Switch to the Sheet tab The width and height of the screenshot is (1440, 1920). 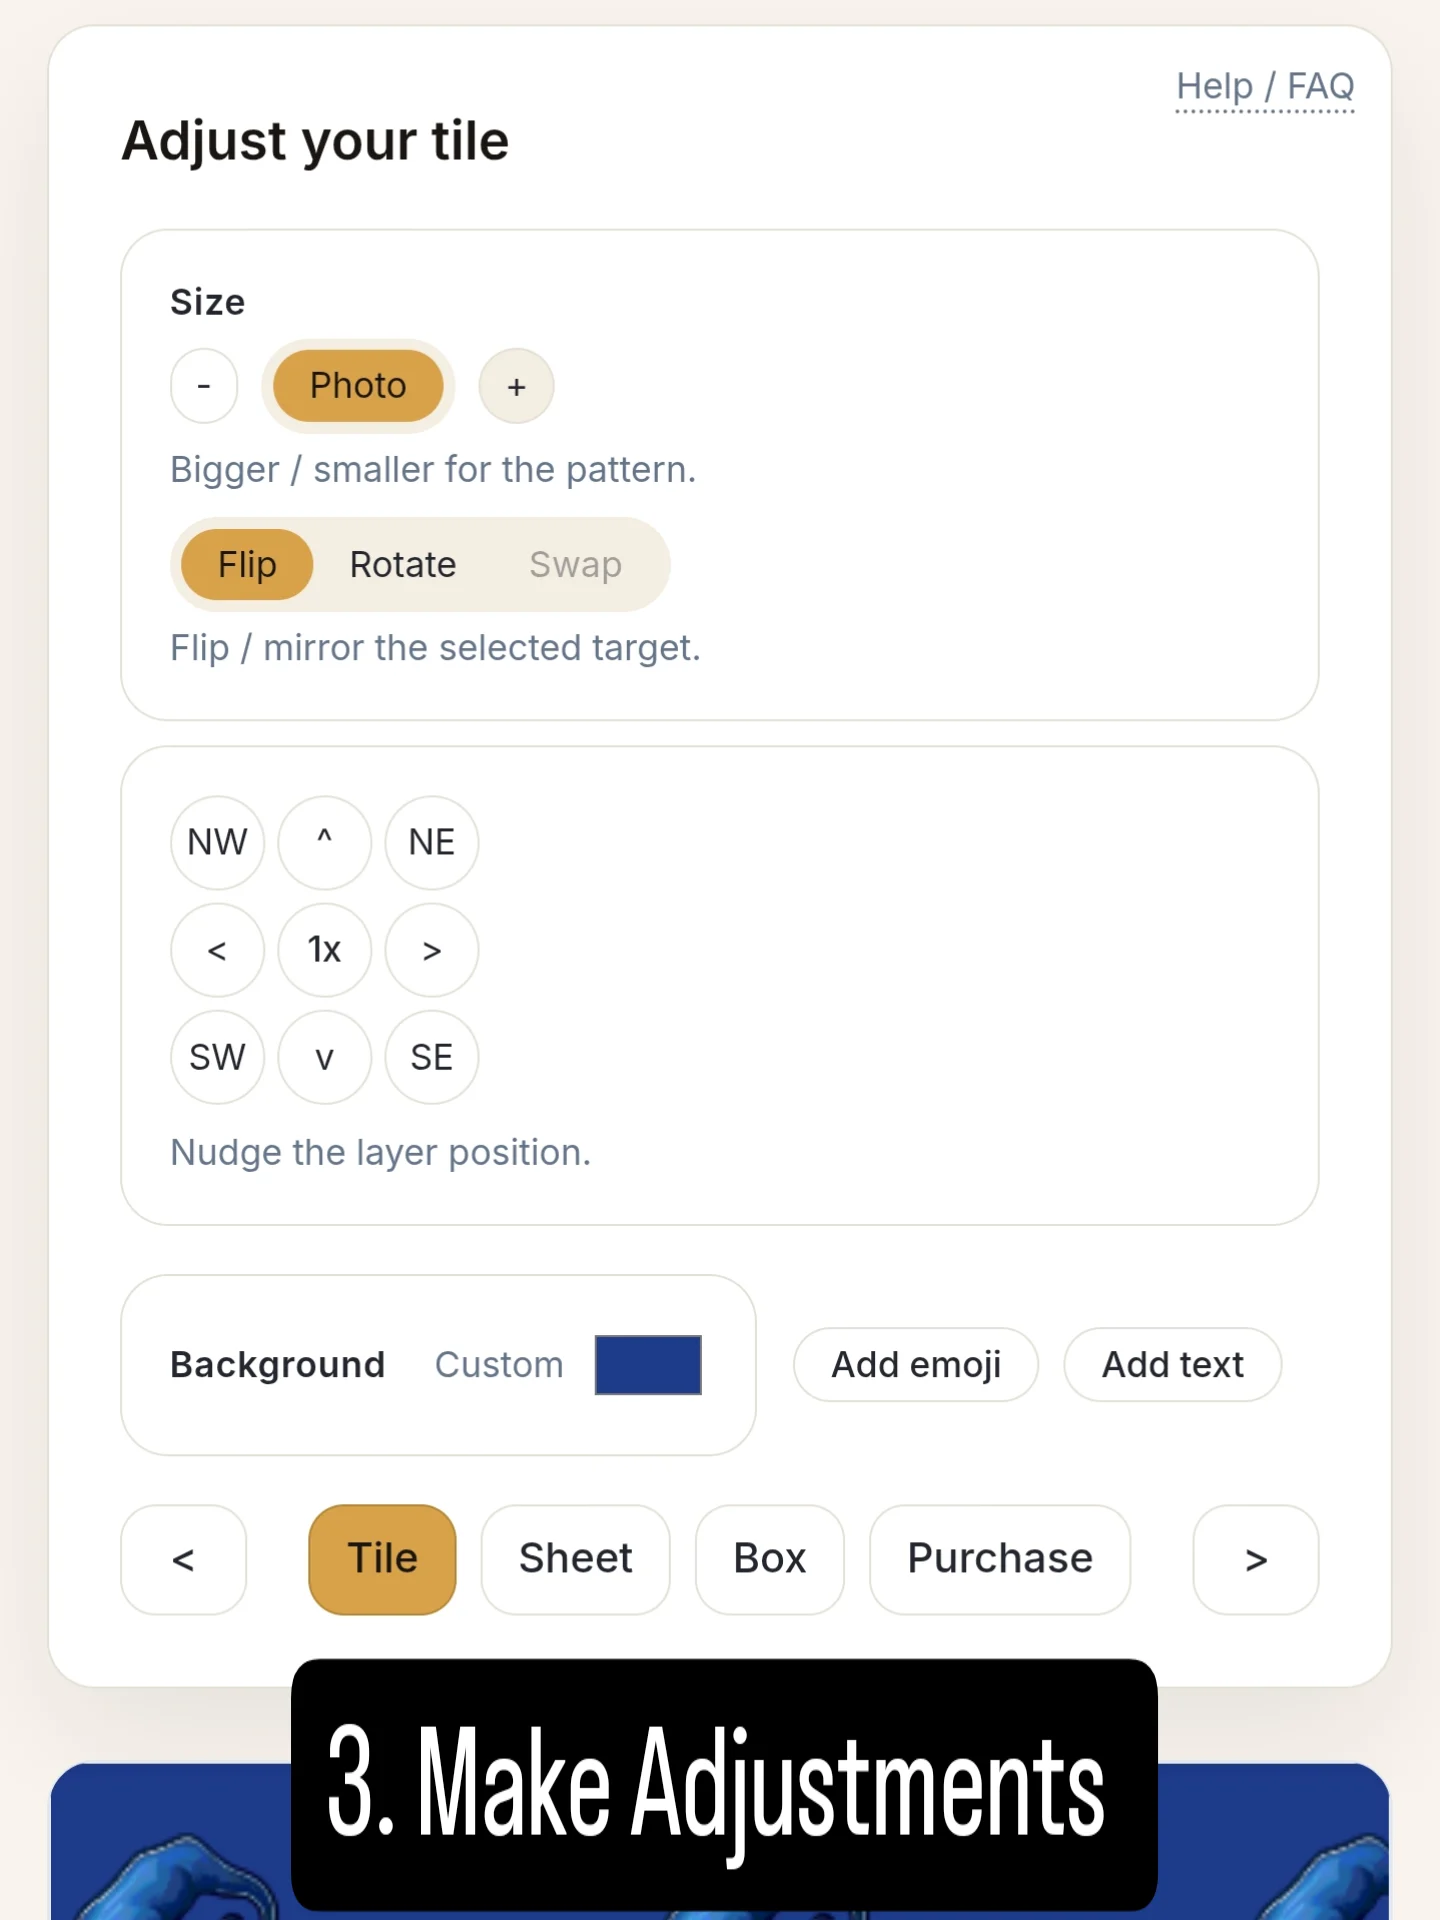(x=575, y=1558)
